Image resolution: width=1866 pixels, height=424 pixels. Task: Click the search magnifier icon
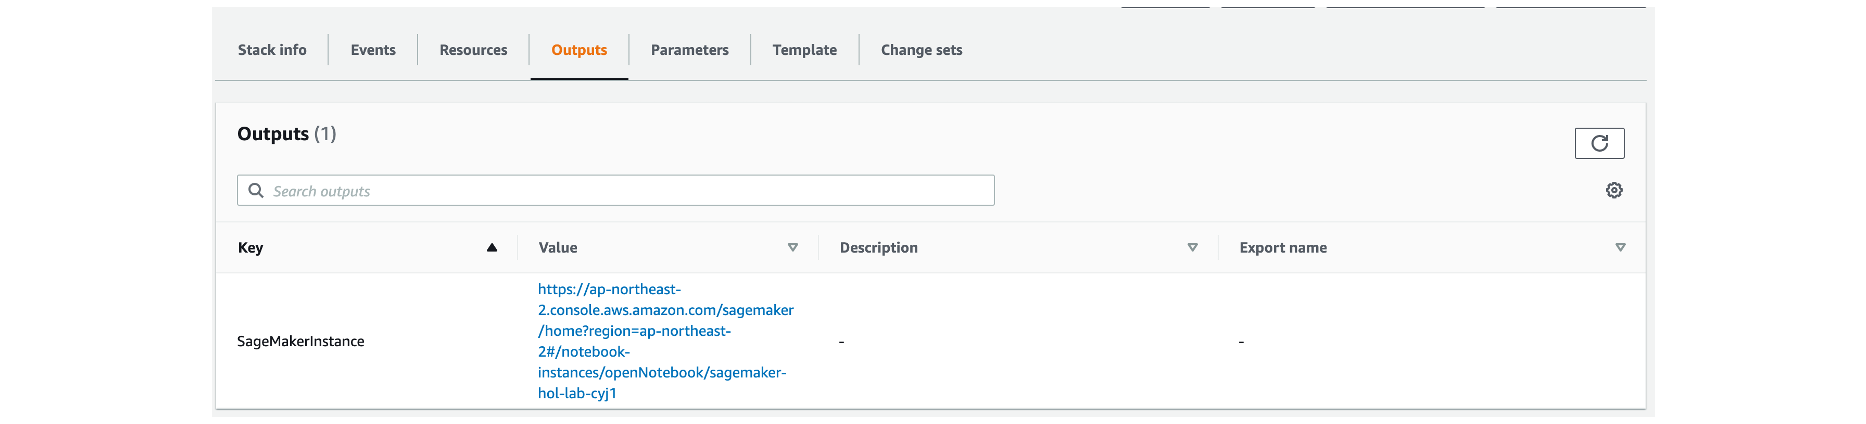click(256, 190)
